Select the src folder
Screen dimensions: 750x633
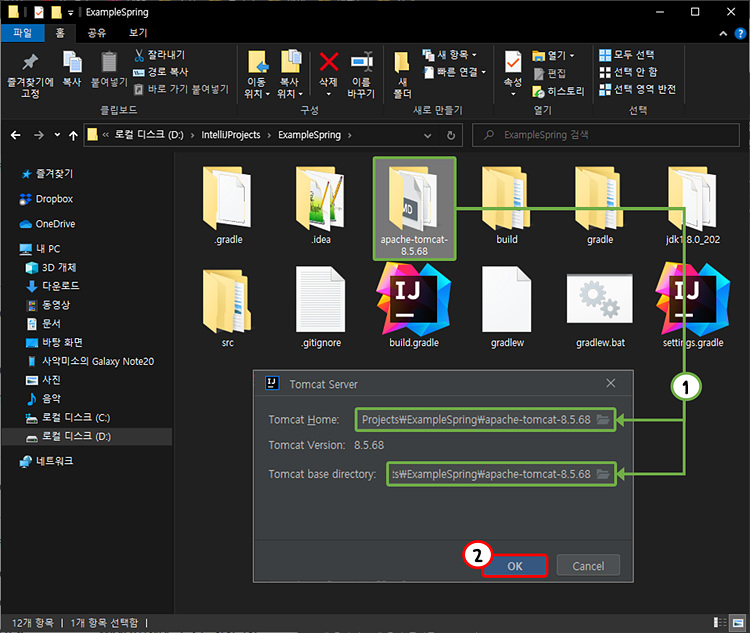click(x=228, y=308)
